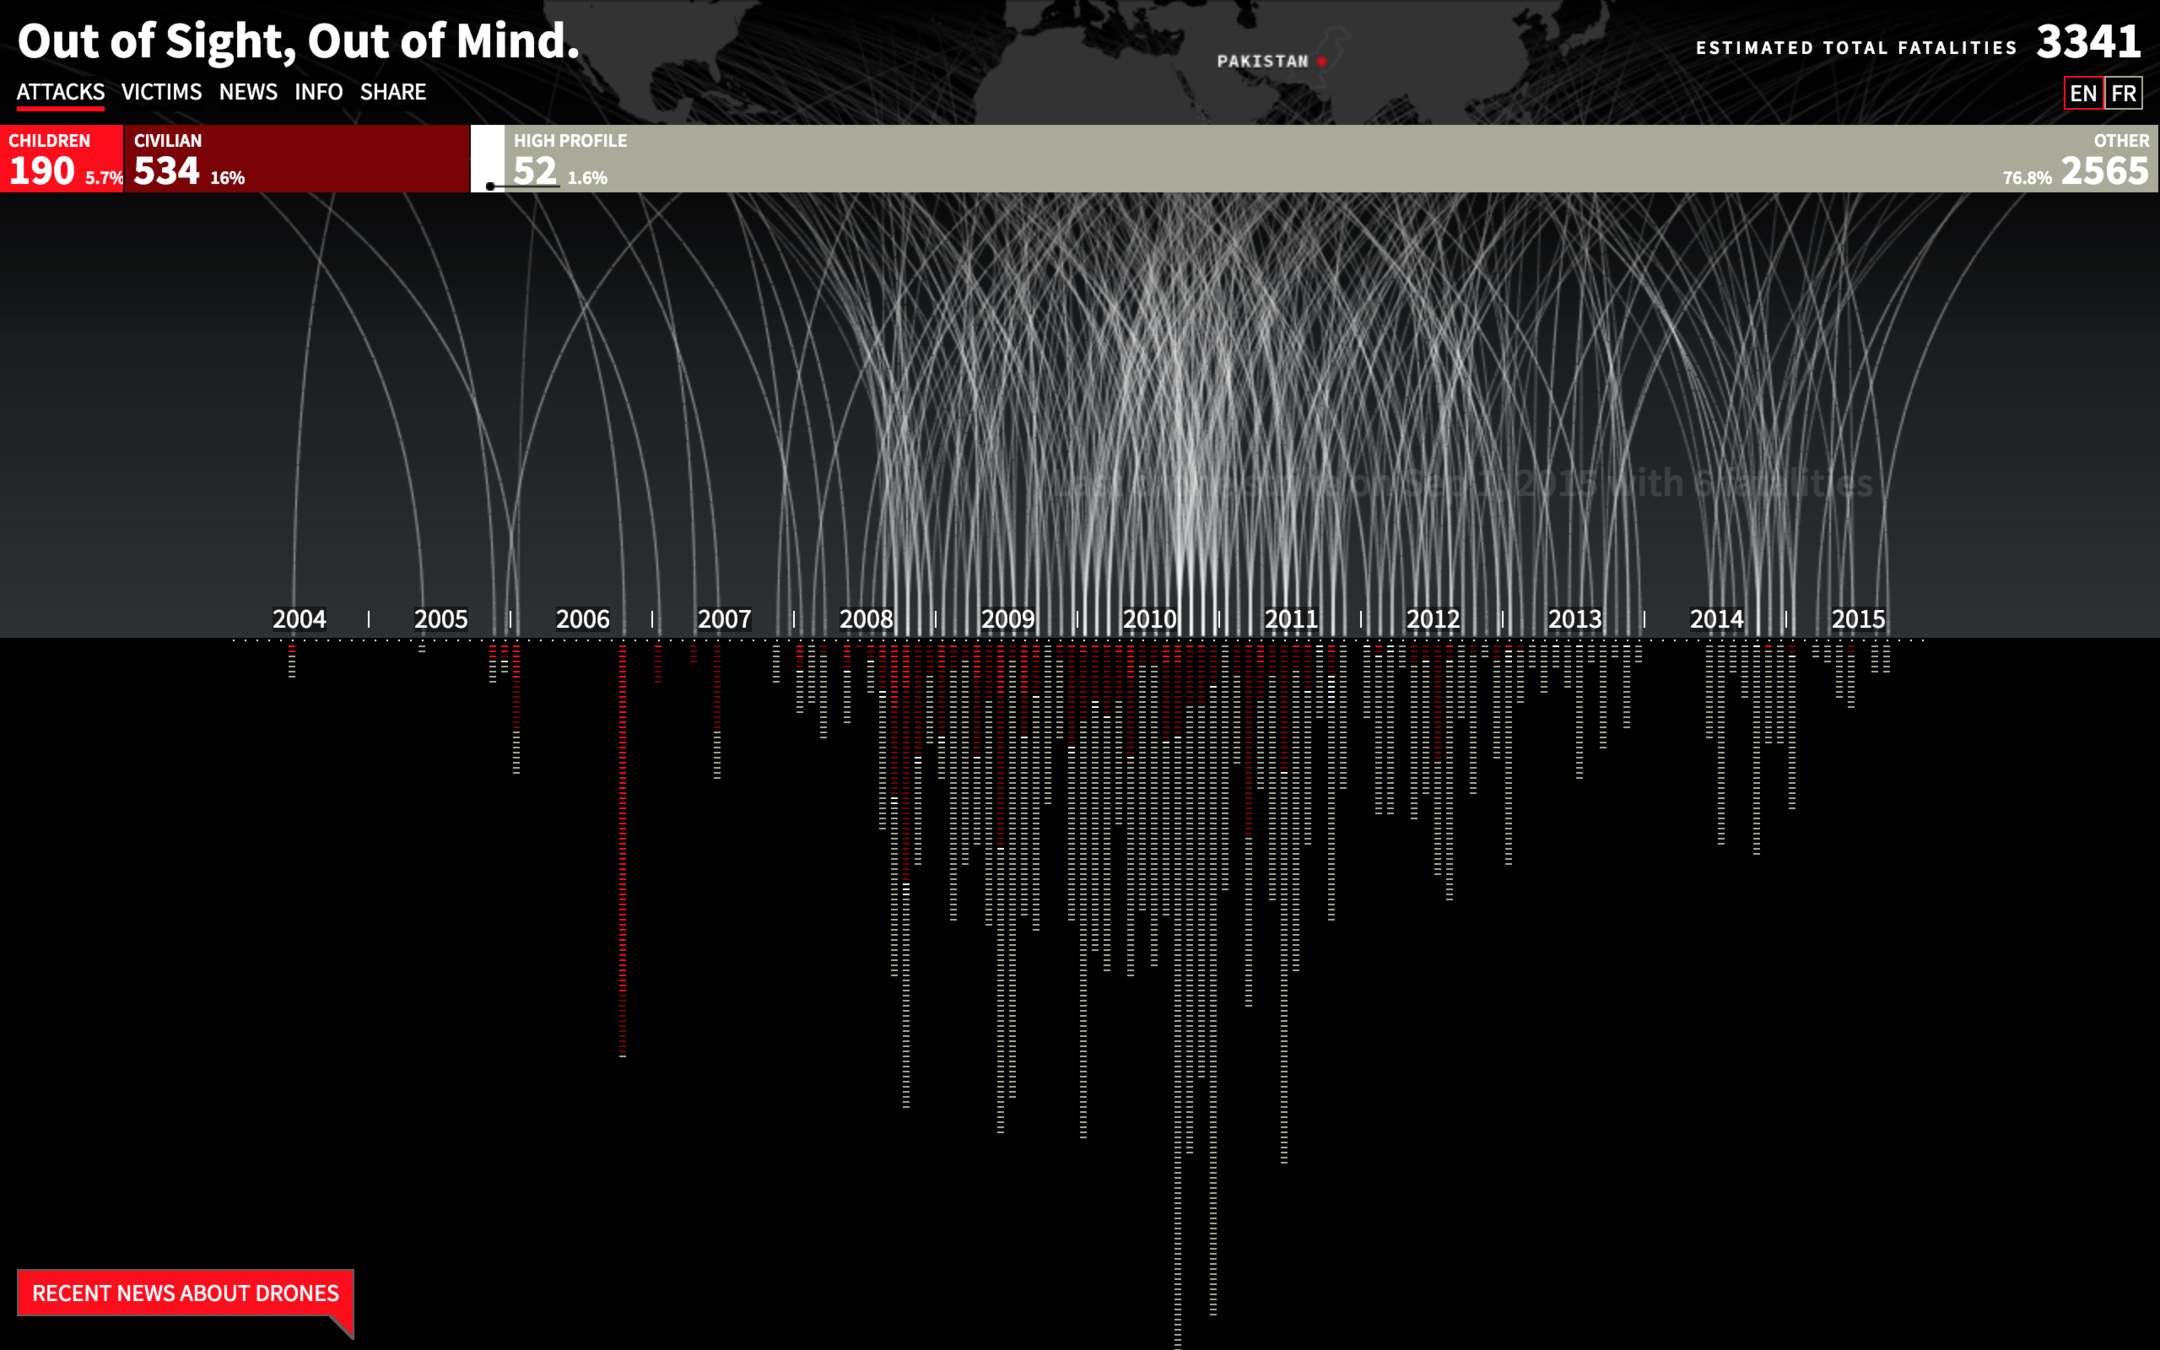Switch to the VICTIMS tab
2160x1350 pixels.
(x=161, y=92)
